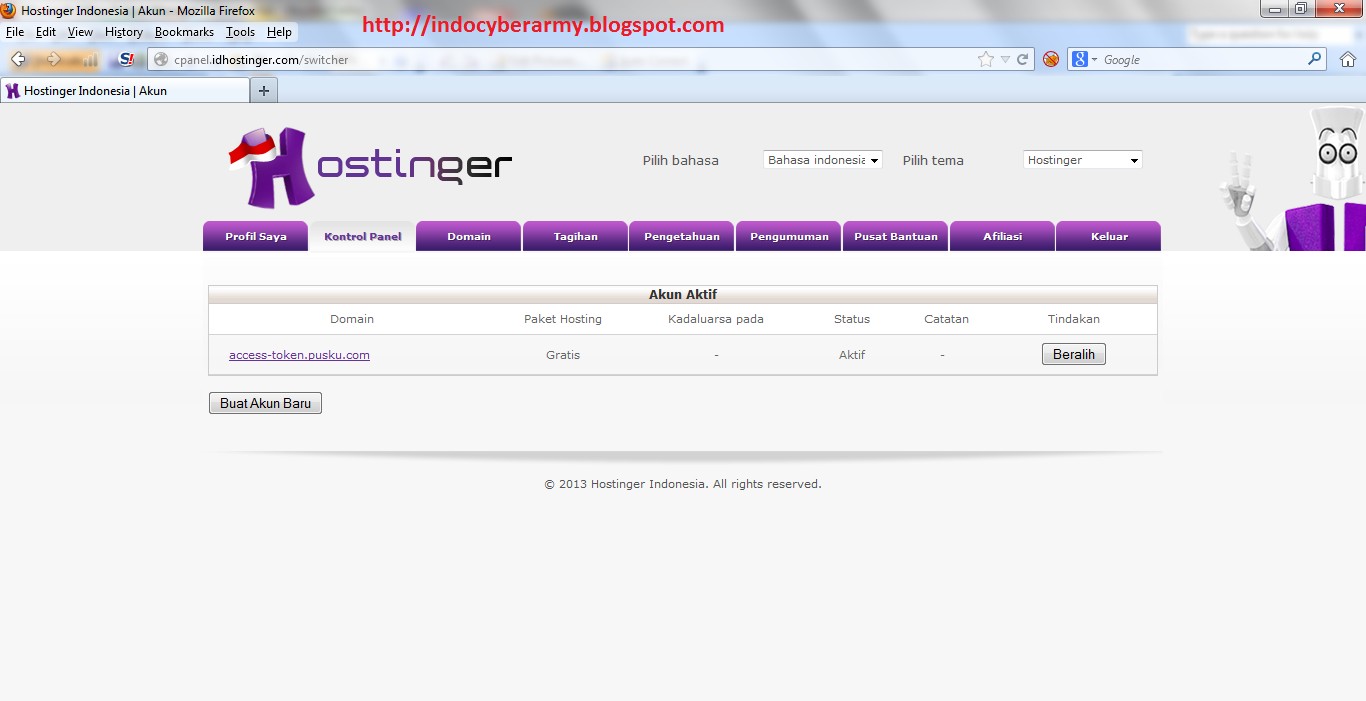The width and height of the screenshot is (1366, 701).
Task: Click the globe site identity icon
Action: (161, 60)
